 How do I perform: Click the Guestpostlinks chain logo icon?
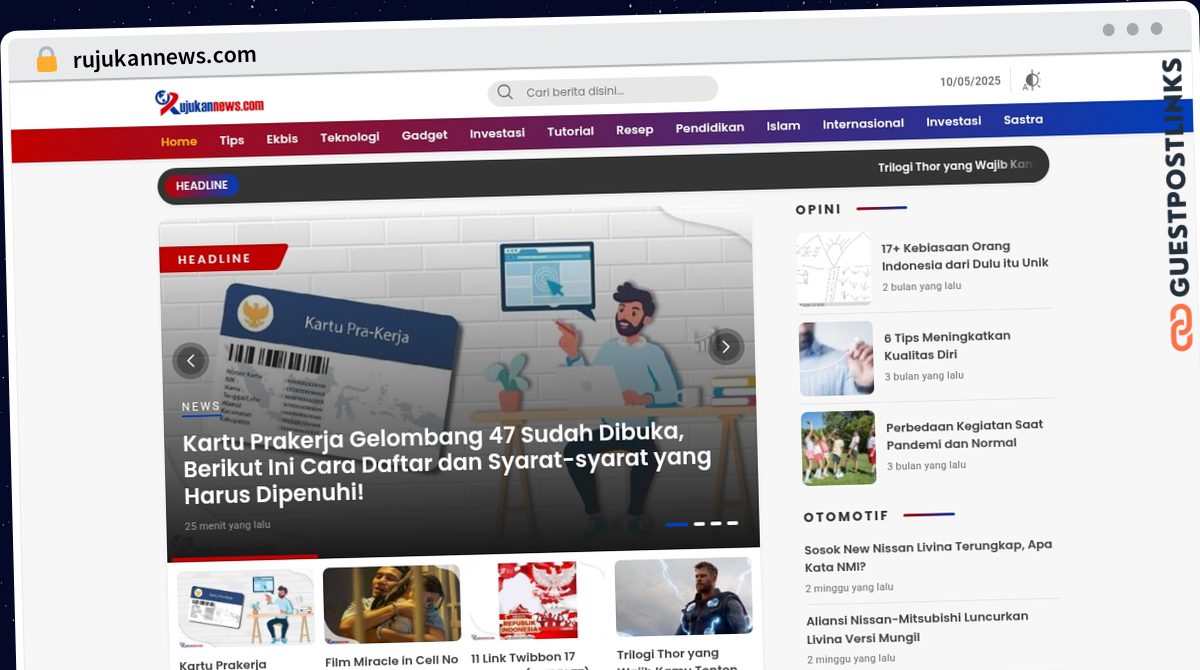[x=1181, y=327]
